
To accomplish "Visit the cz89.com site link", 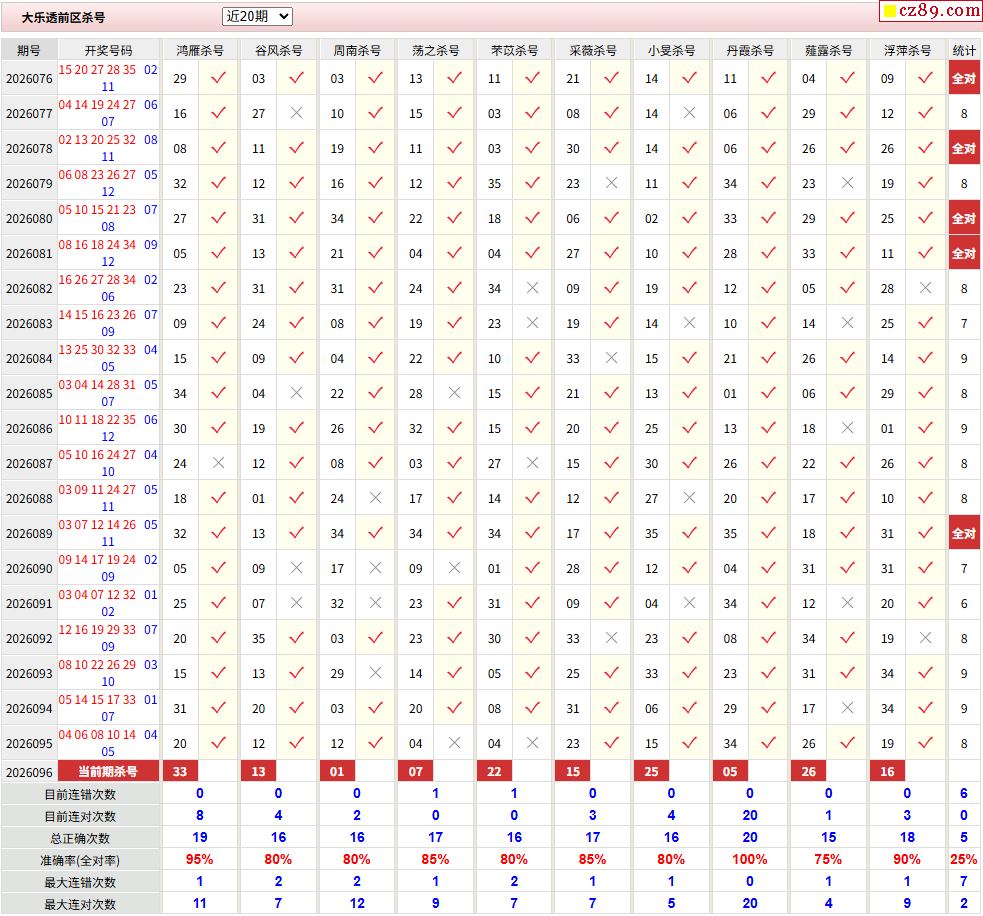I will tap(930, 10).
